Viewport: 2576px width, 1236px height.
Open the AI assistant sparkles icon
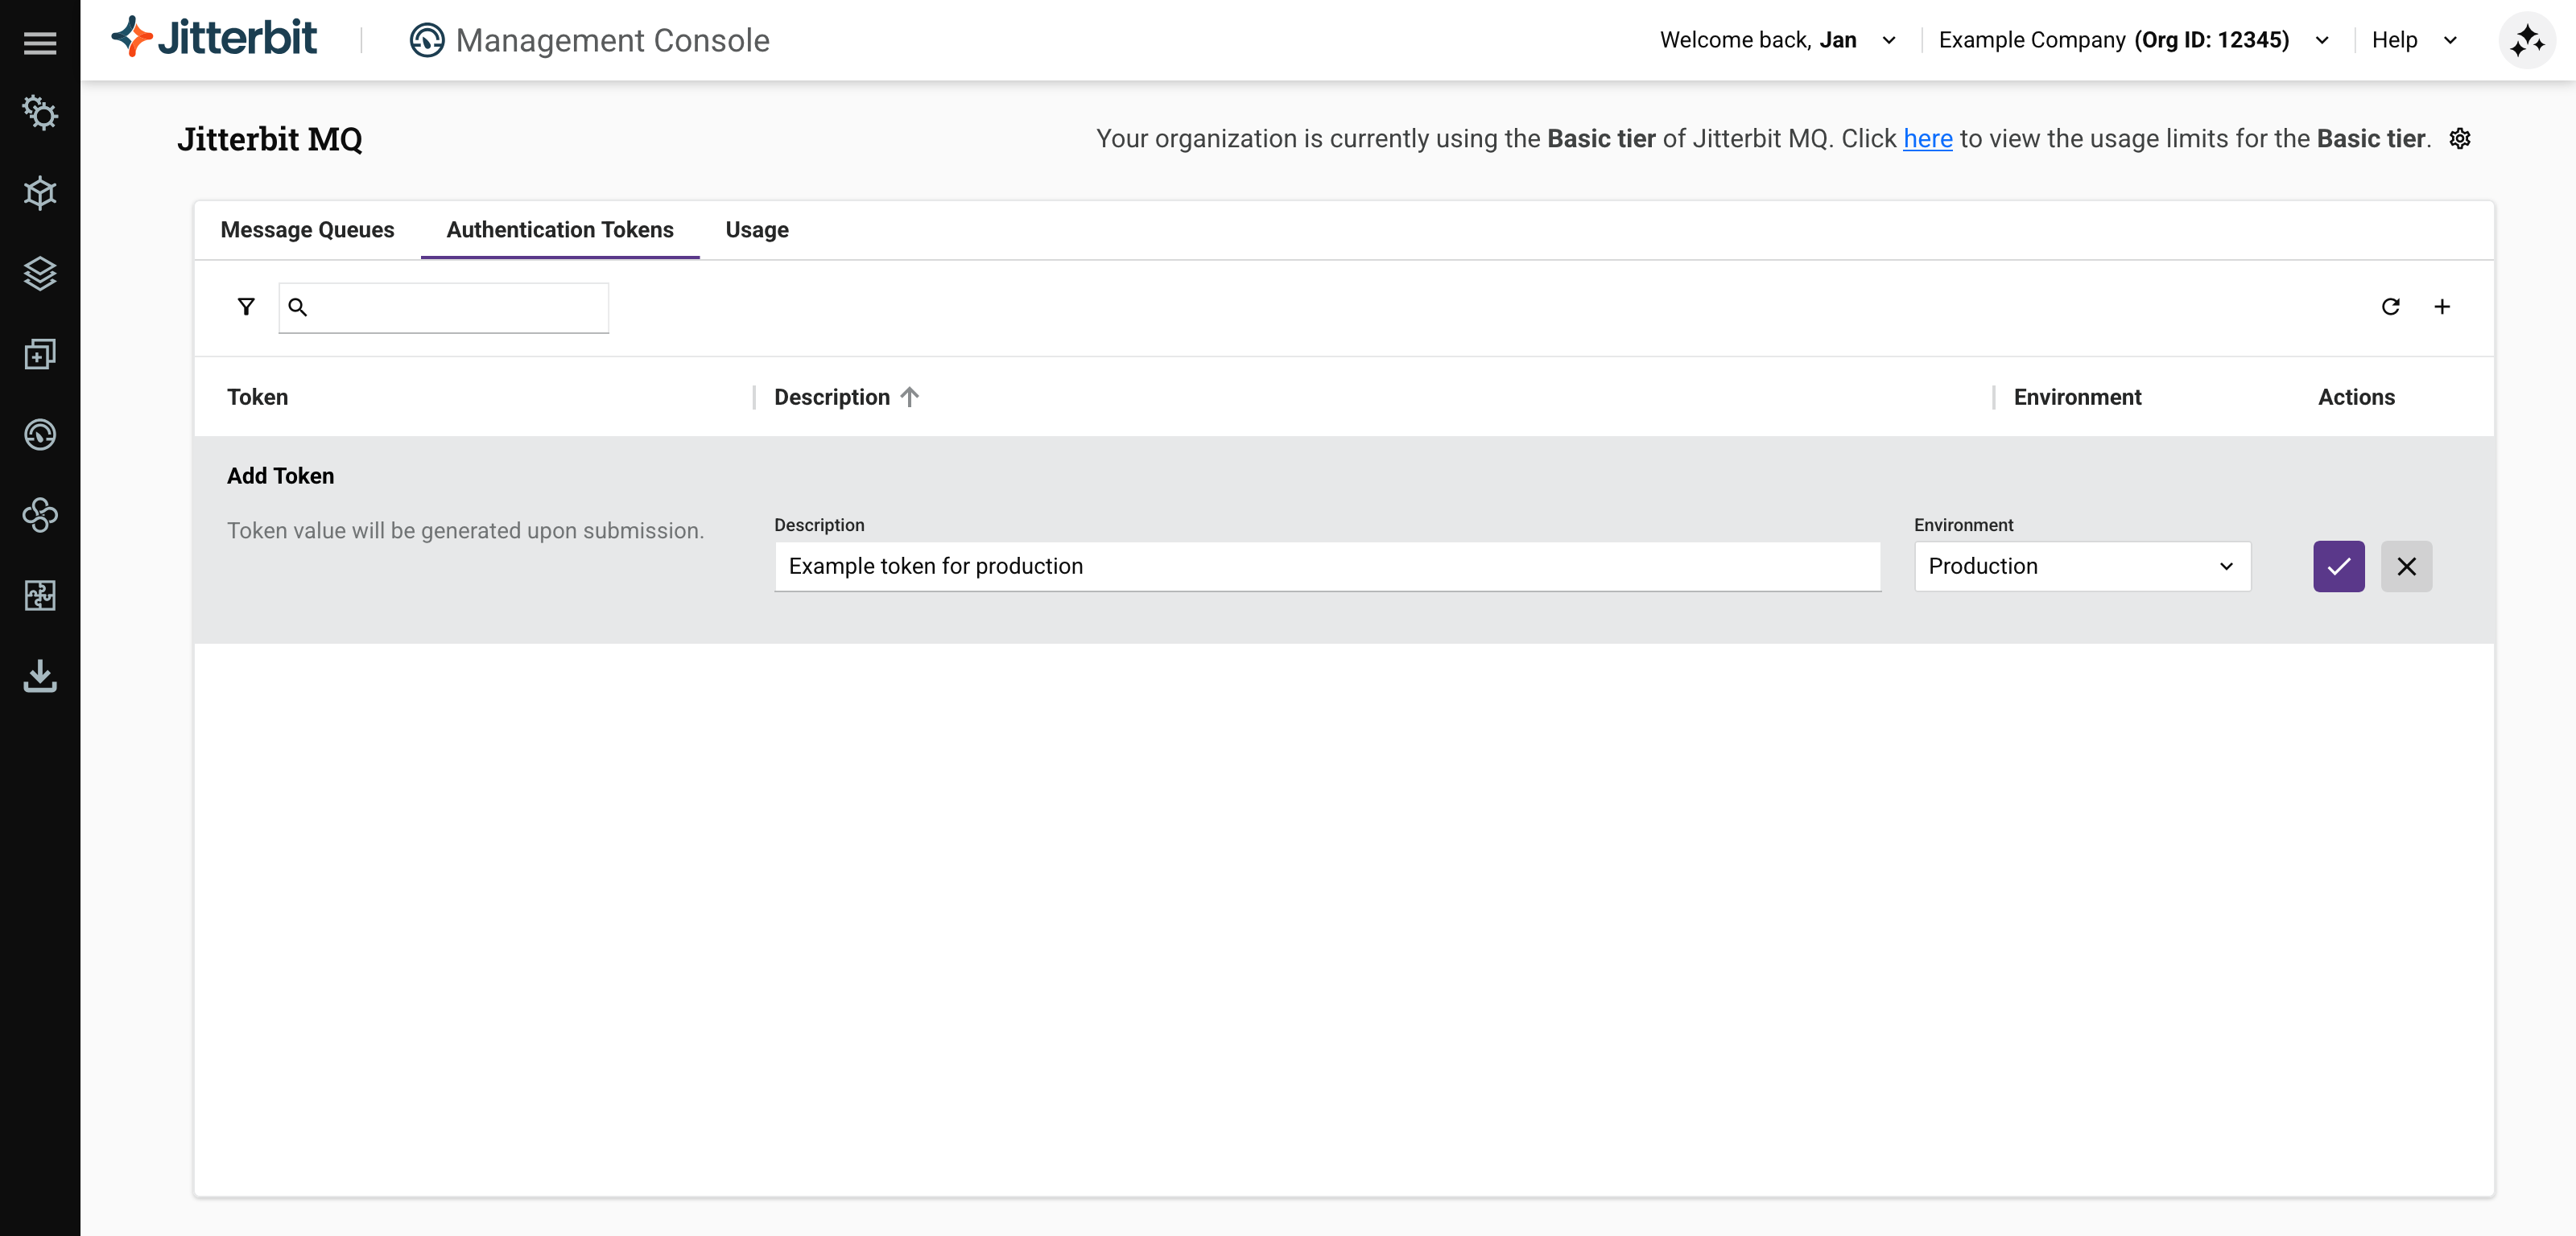(x=2527, y=40)
